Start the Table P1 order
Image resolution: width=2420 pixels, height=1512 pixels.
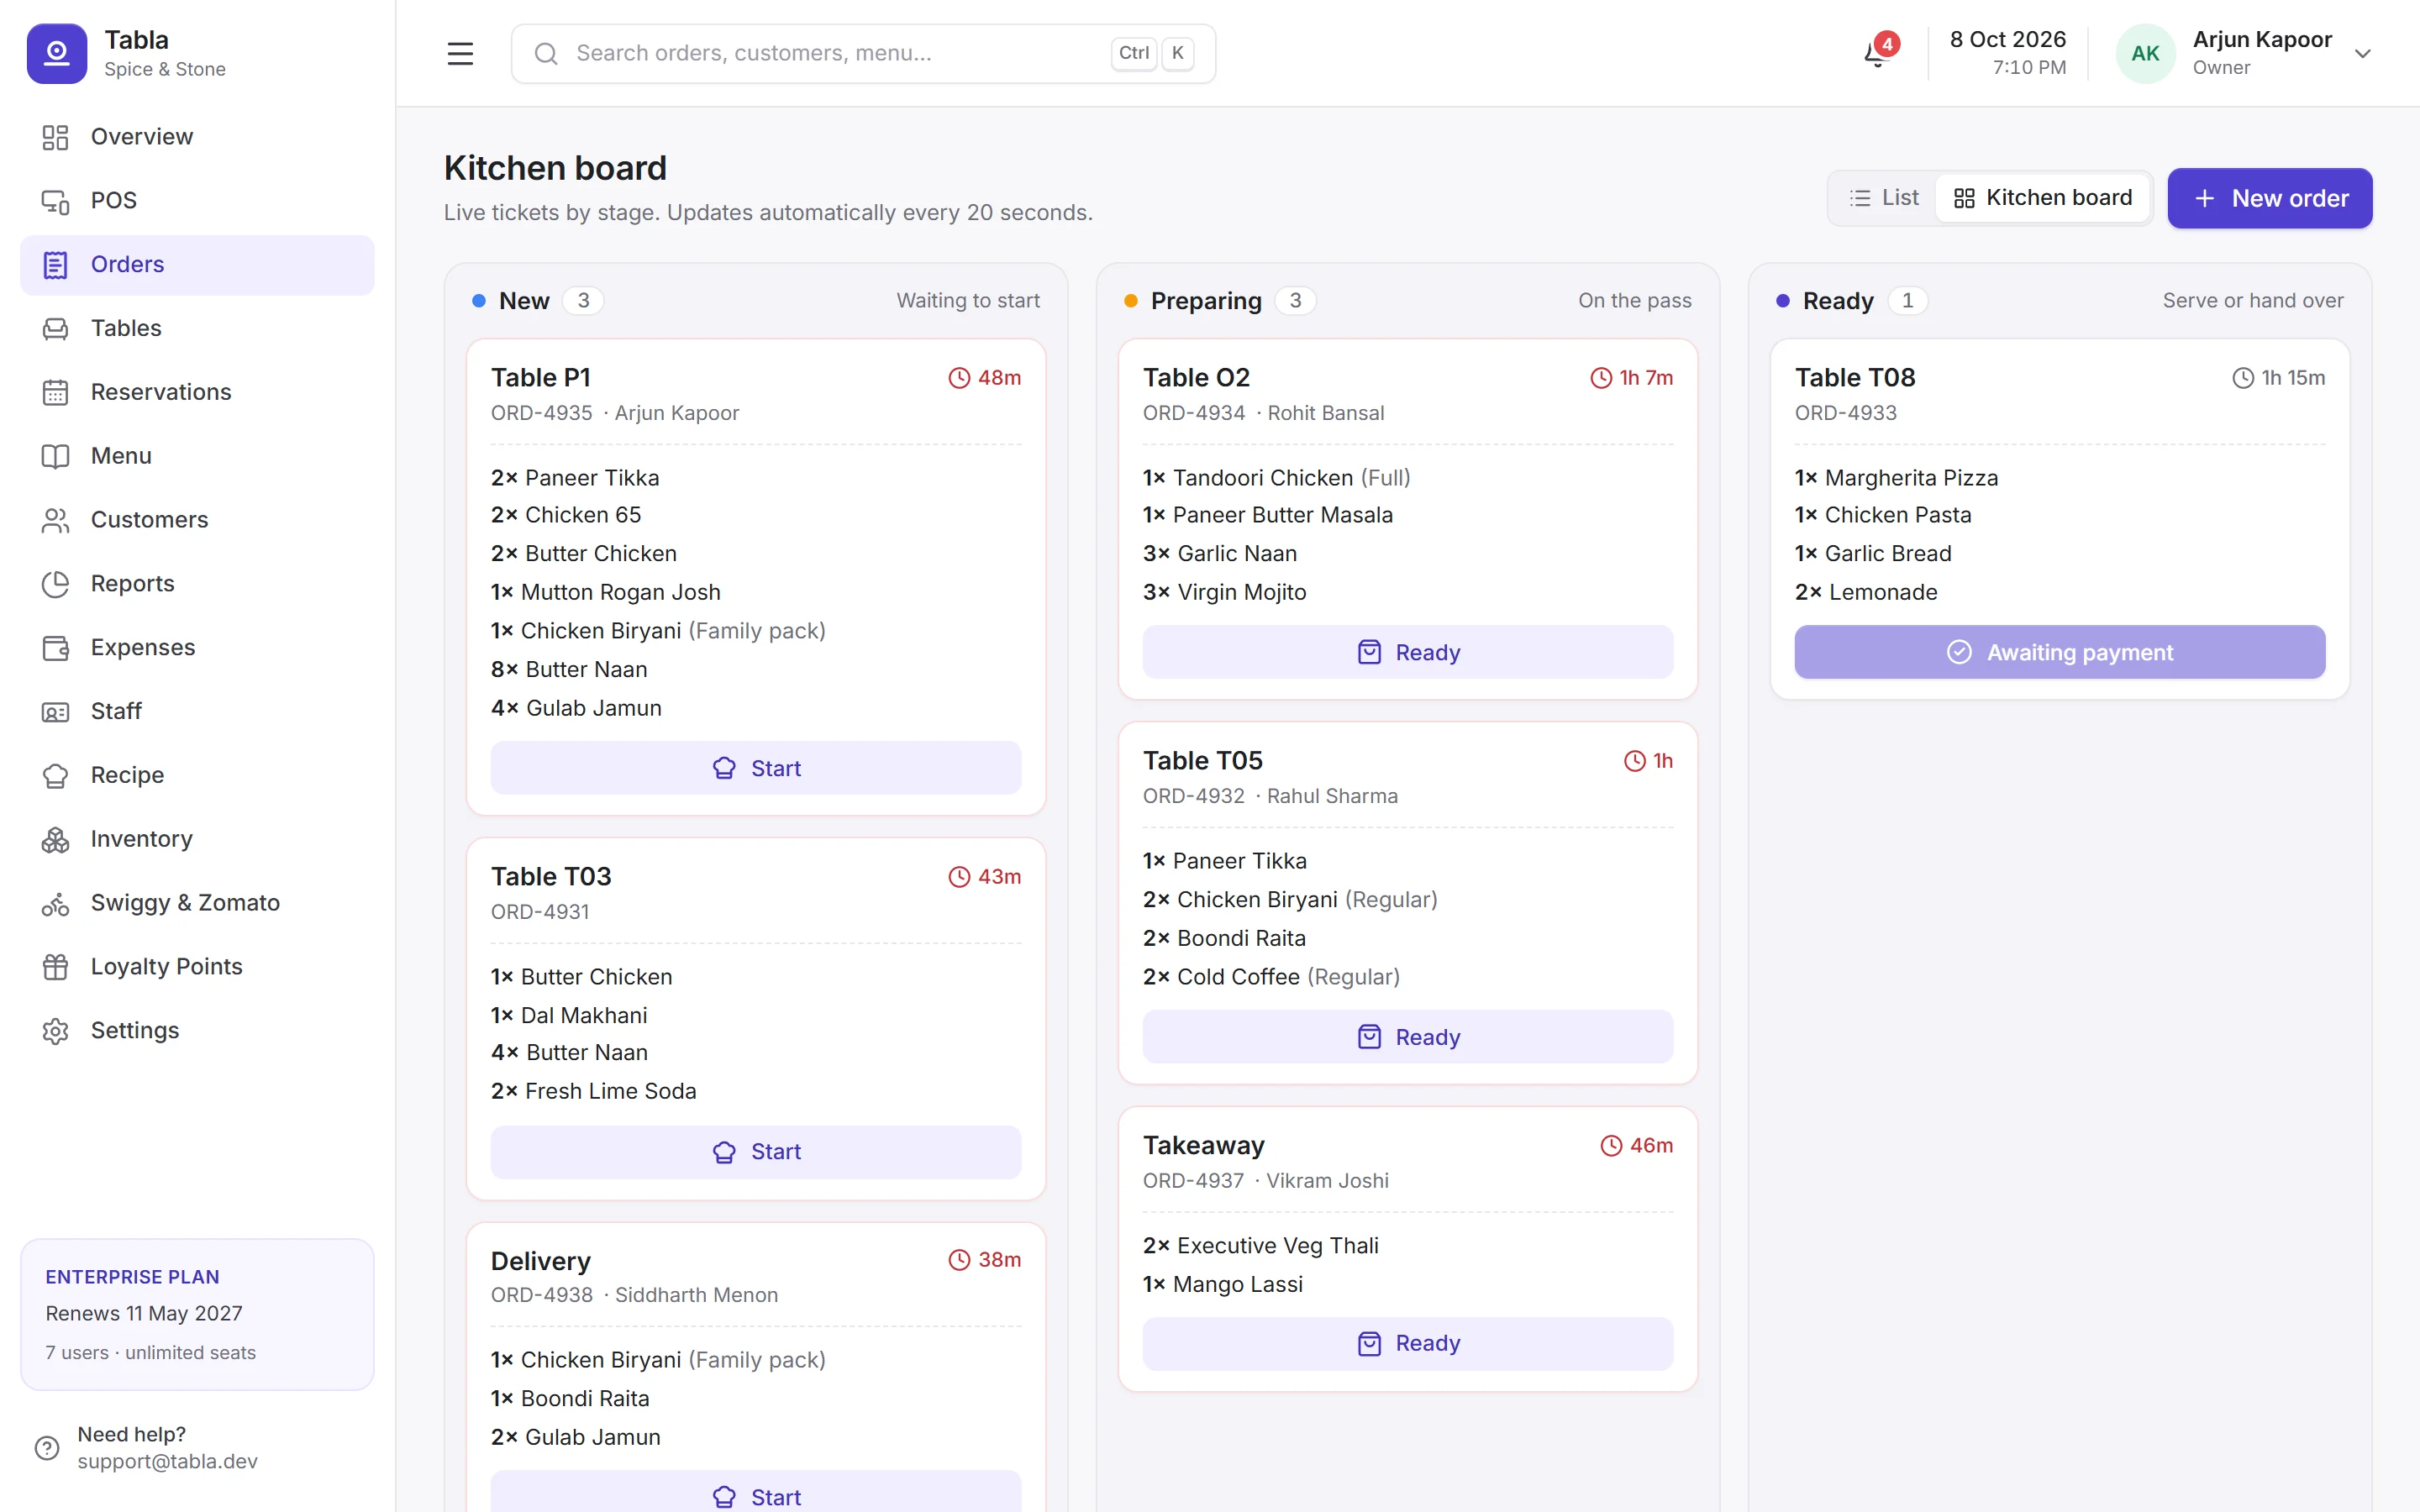tap(756, 768)
